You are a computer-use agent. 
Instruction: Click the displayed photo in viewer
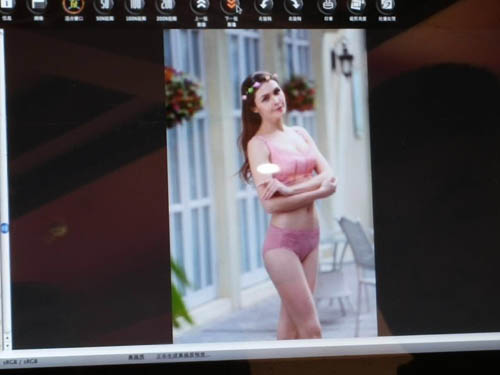(271, 185)
